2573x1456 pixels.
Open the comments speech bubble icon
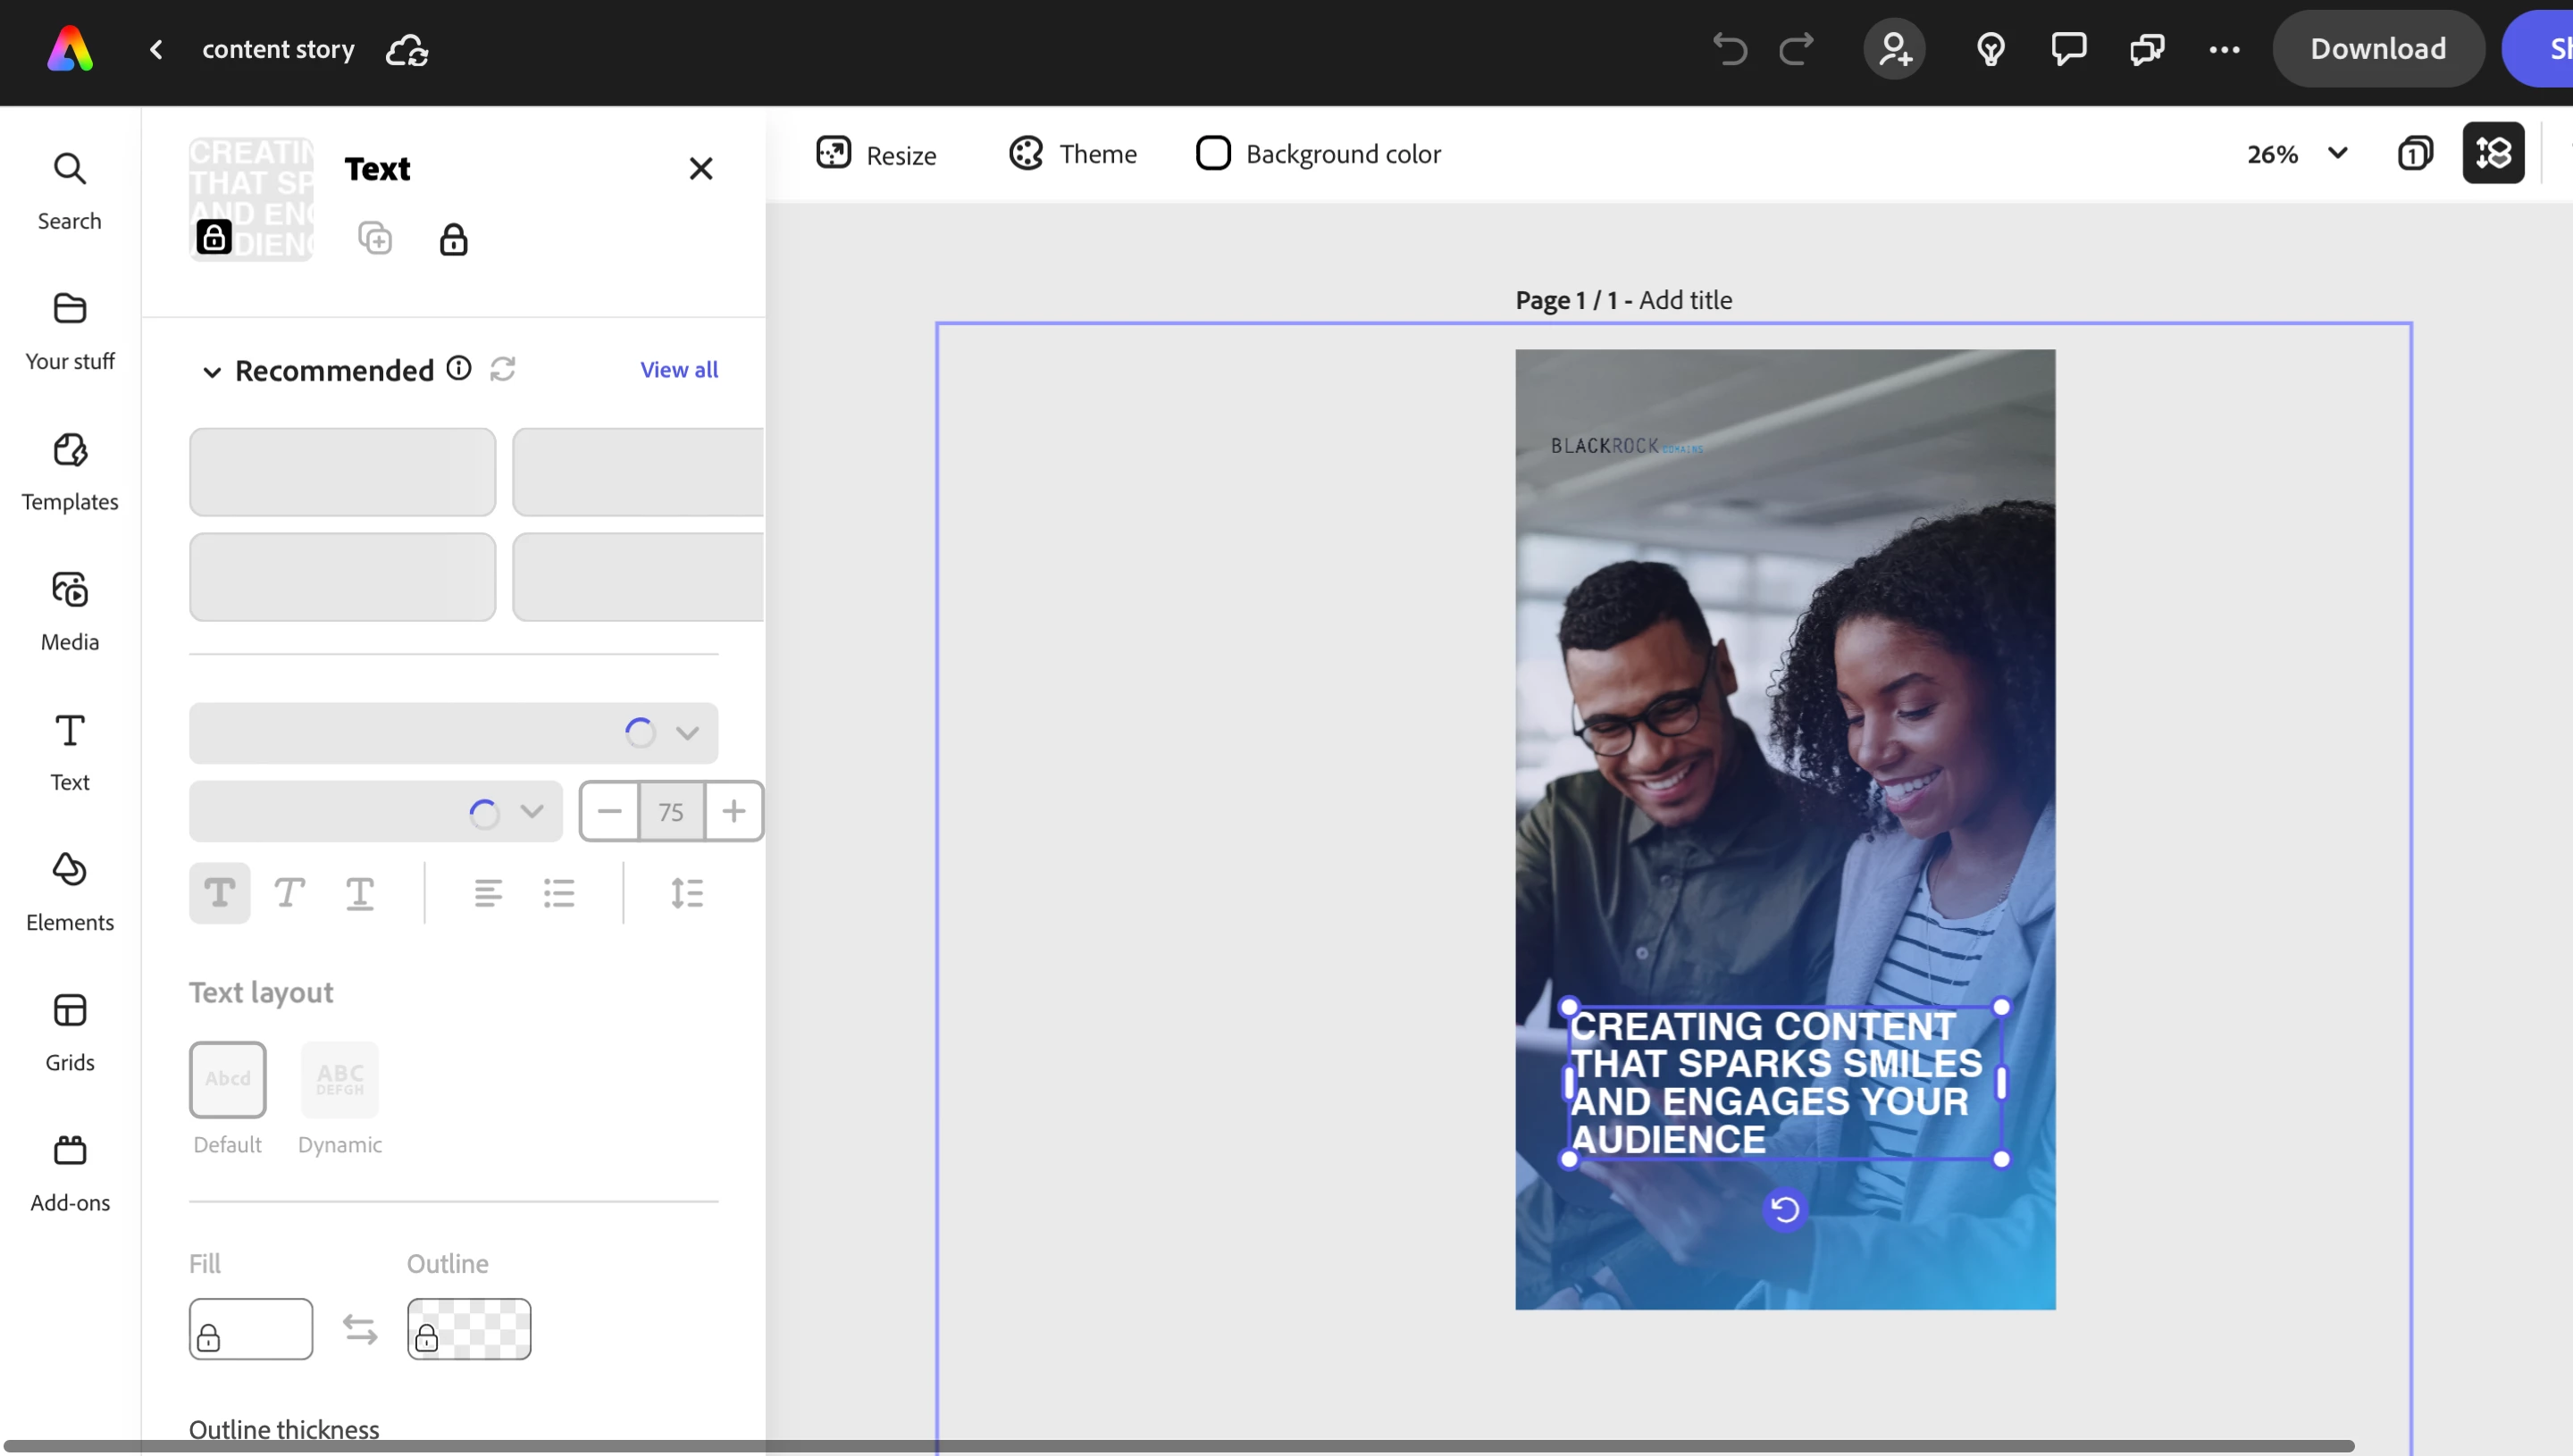(x=2069, y=48)
